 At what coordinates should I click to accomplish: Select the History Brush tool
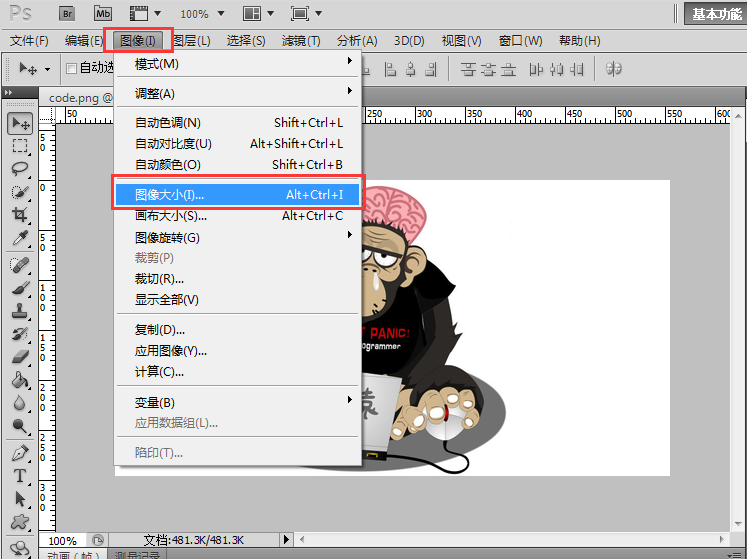point(20,334)
